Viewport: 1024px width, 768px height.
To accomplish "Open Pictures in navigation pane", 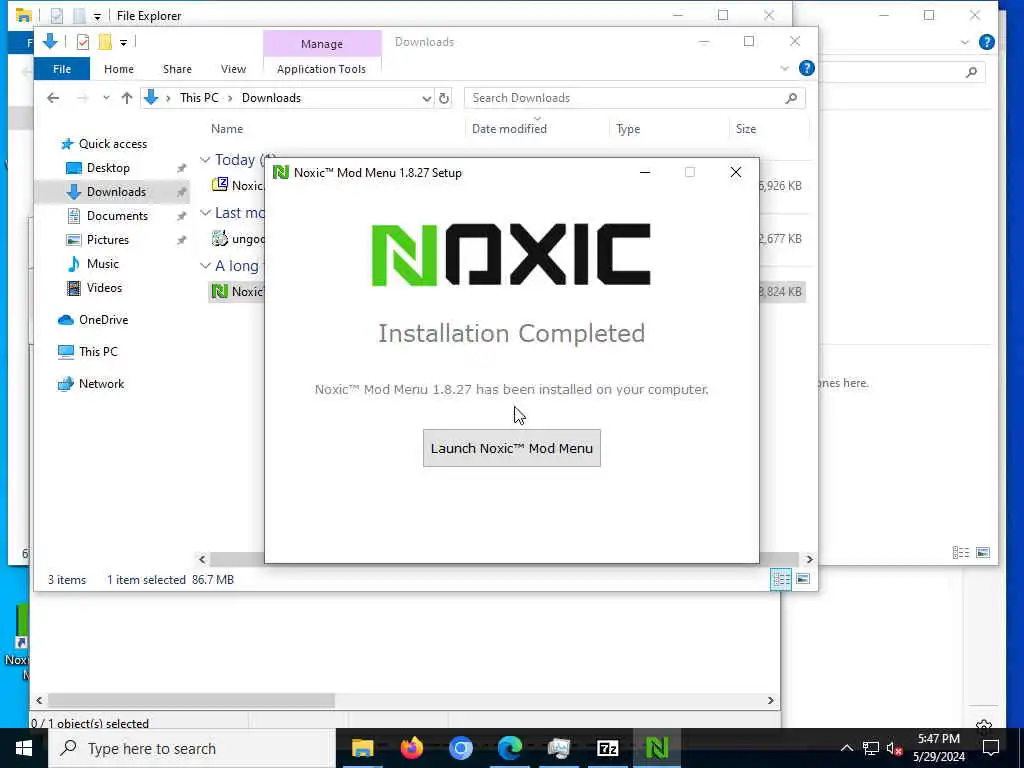I will [108, 240].
